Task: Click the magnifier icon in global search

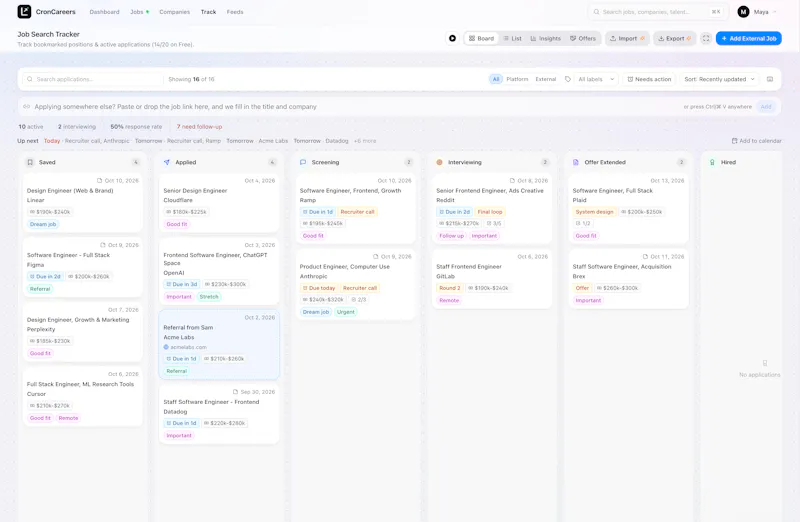Action: [596, 12]
